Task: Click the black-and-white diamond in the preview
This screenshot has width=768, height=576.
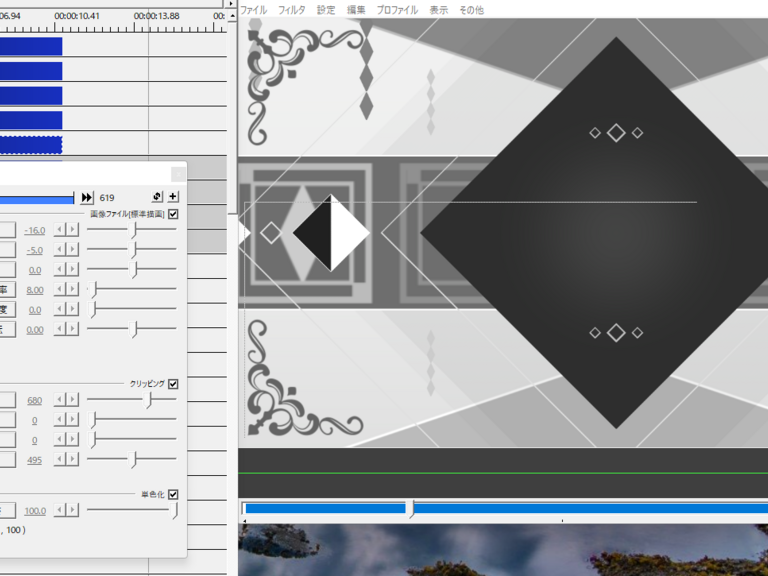Action: click(x=331, y=233)
